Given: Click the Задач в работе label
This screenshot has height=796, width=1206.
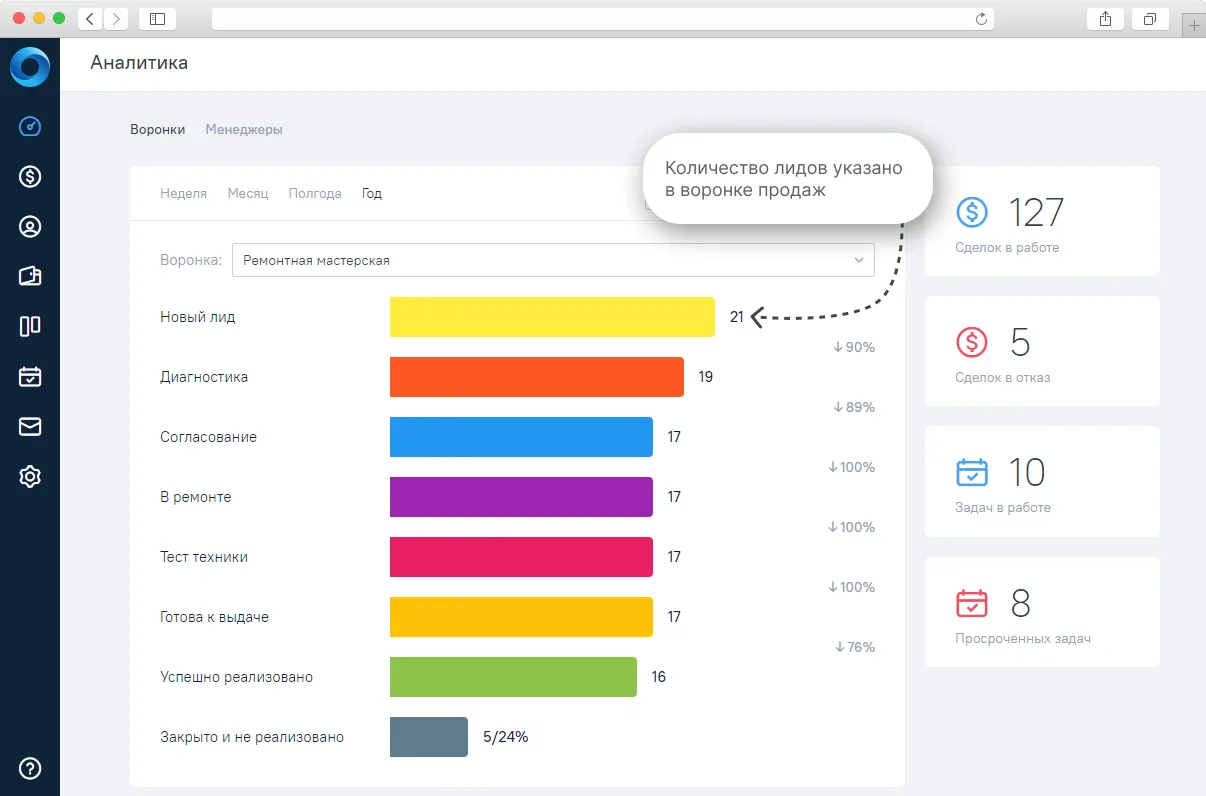Looking at the screenshot, I should click(x=1003, y=507).
